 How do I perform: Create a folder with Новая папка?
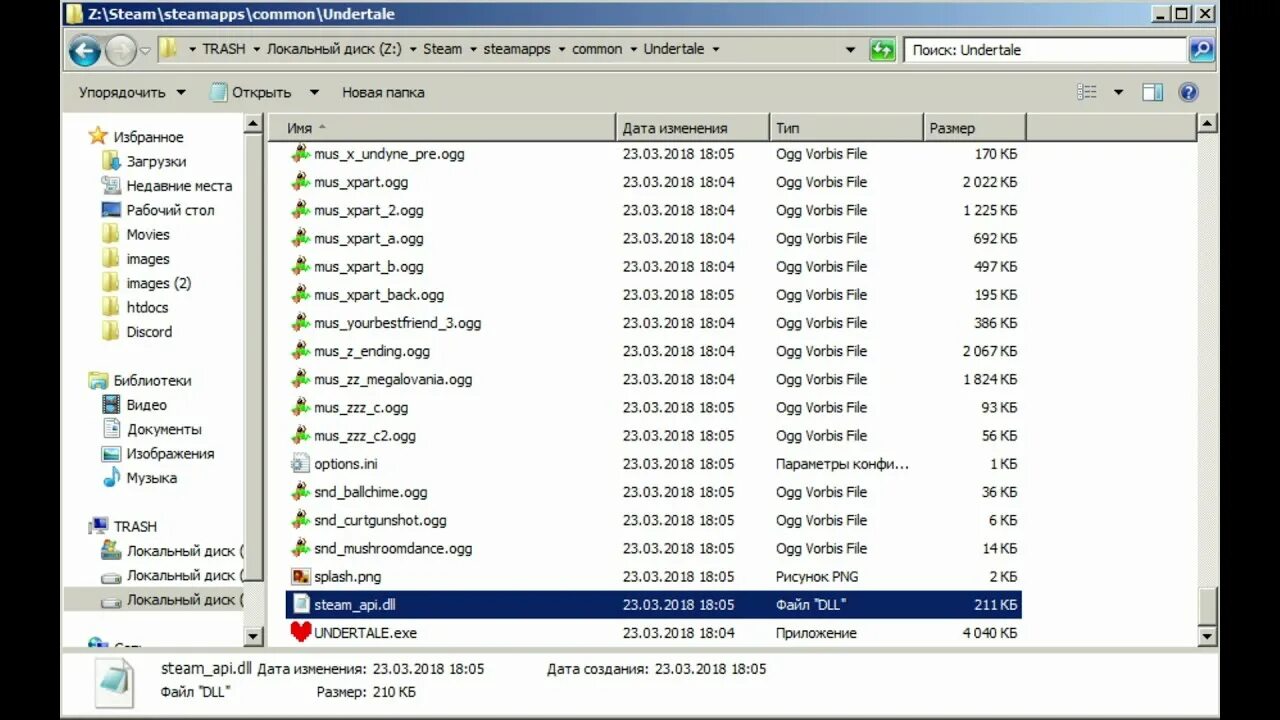click(383, 92)
